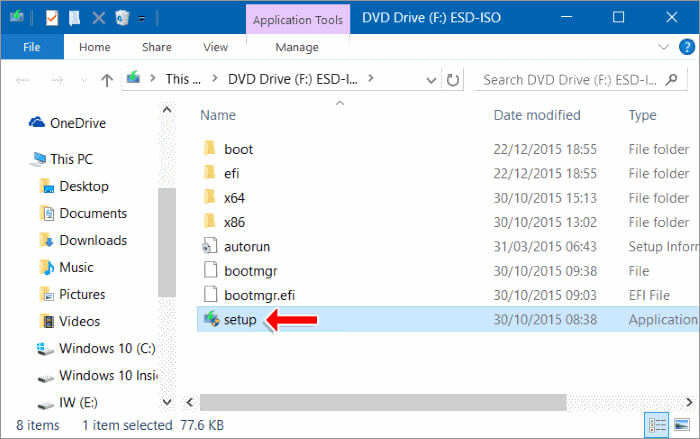Click the horizontal scrollbar thumb
Image resolution: width=700 pixels, height=439 pixels.
[383, 402]
